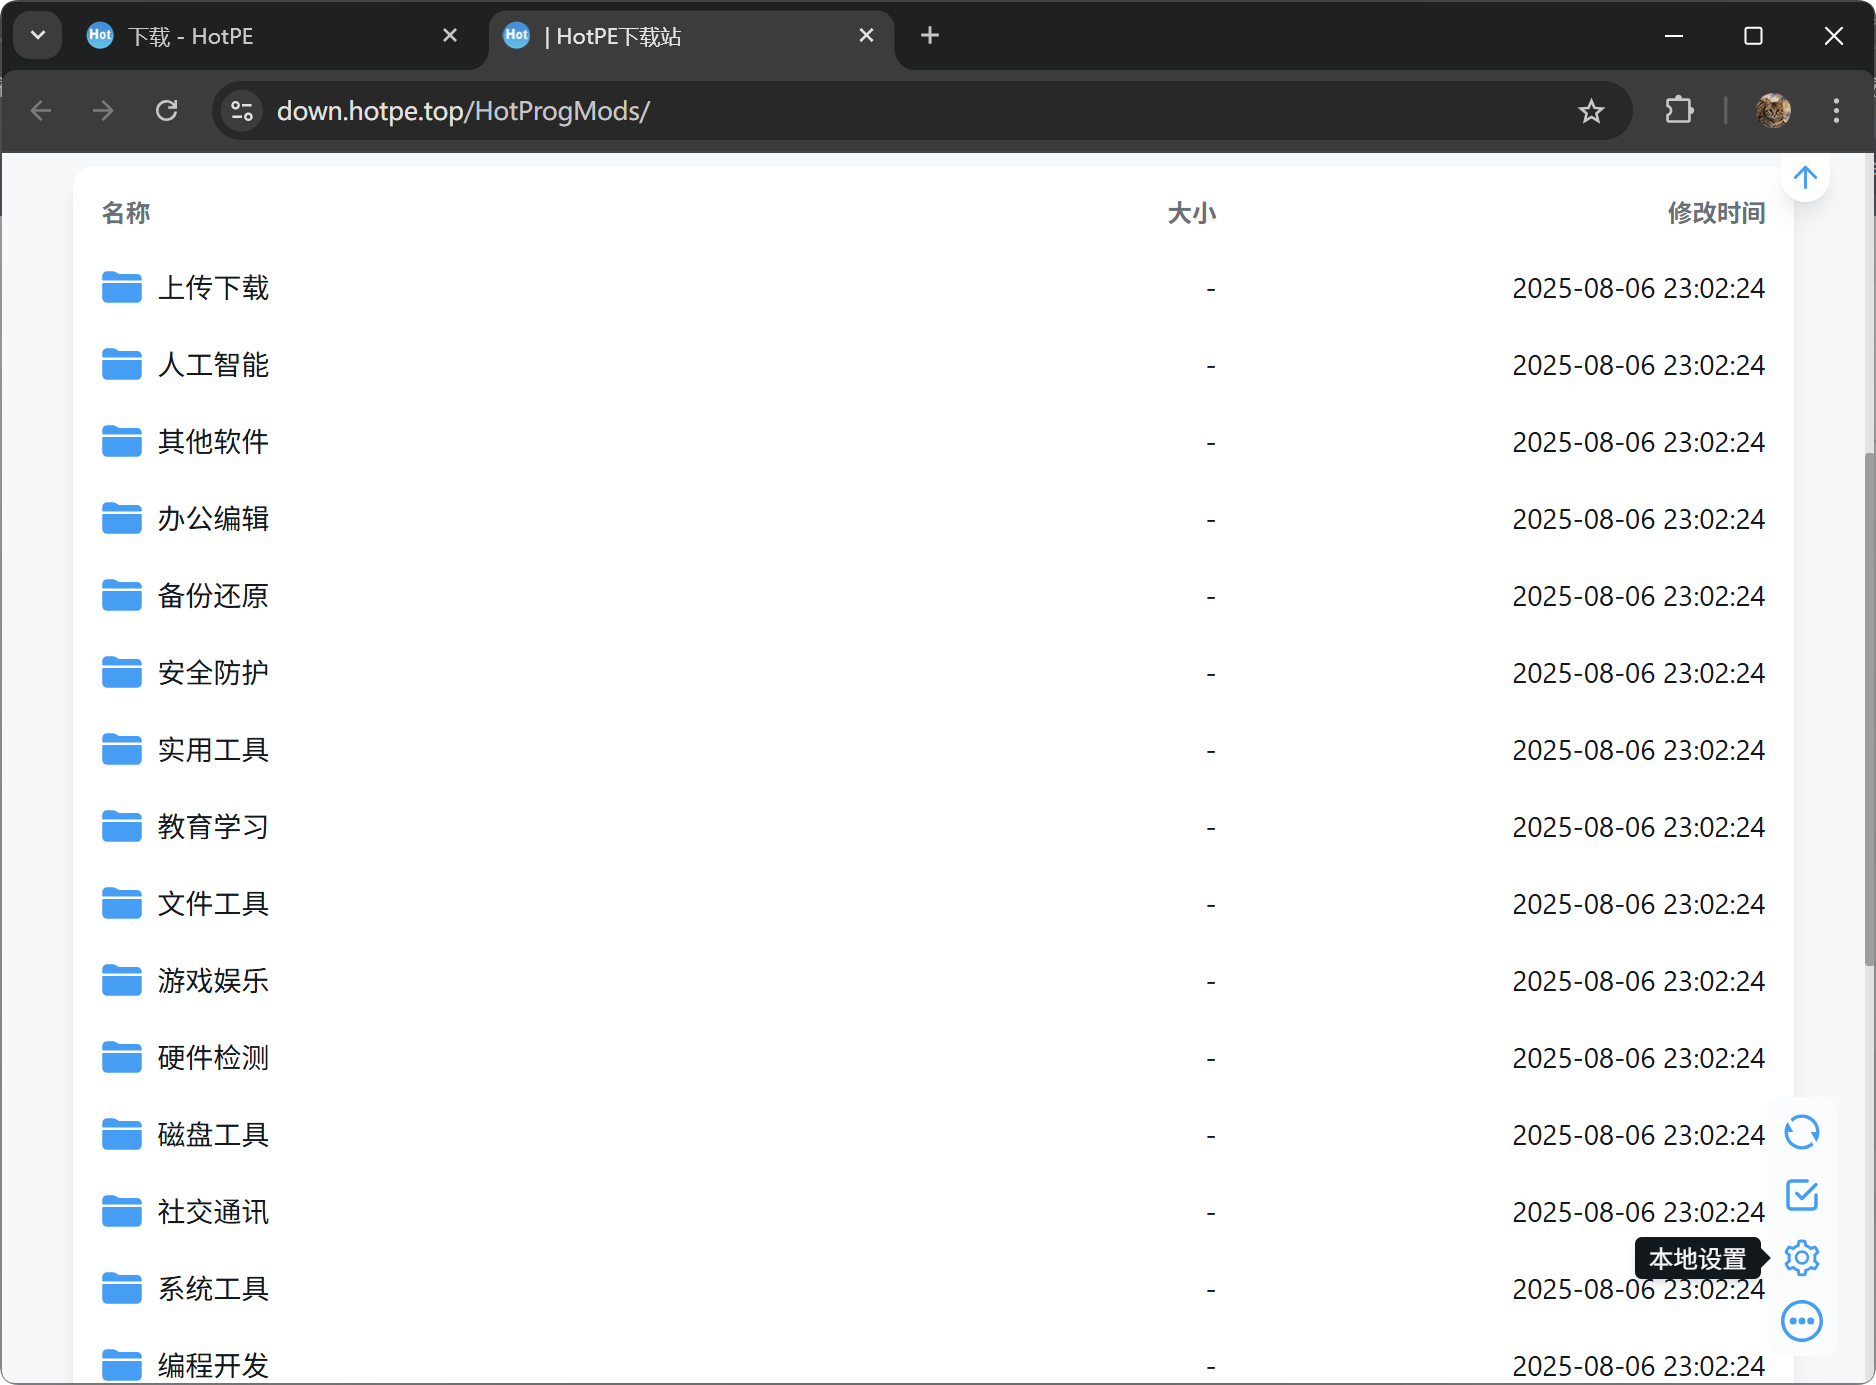Reload the page in browser toolbar

(167, 111)
